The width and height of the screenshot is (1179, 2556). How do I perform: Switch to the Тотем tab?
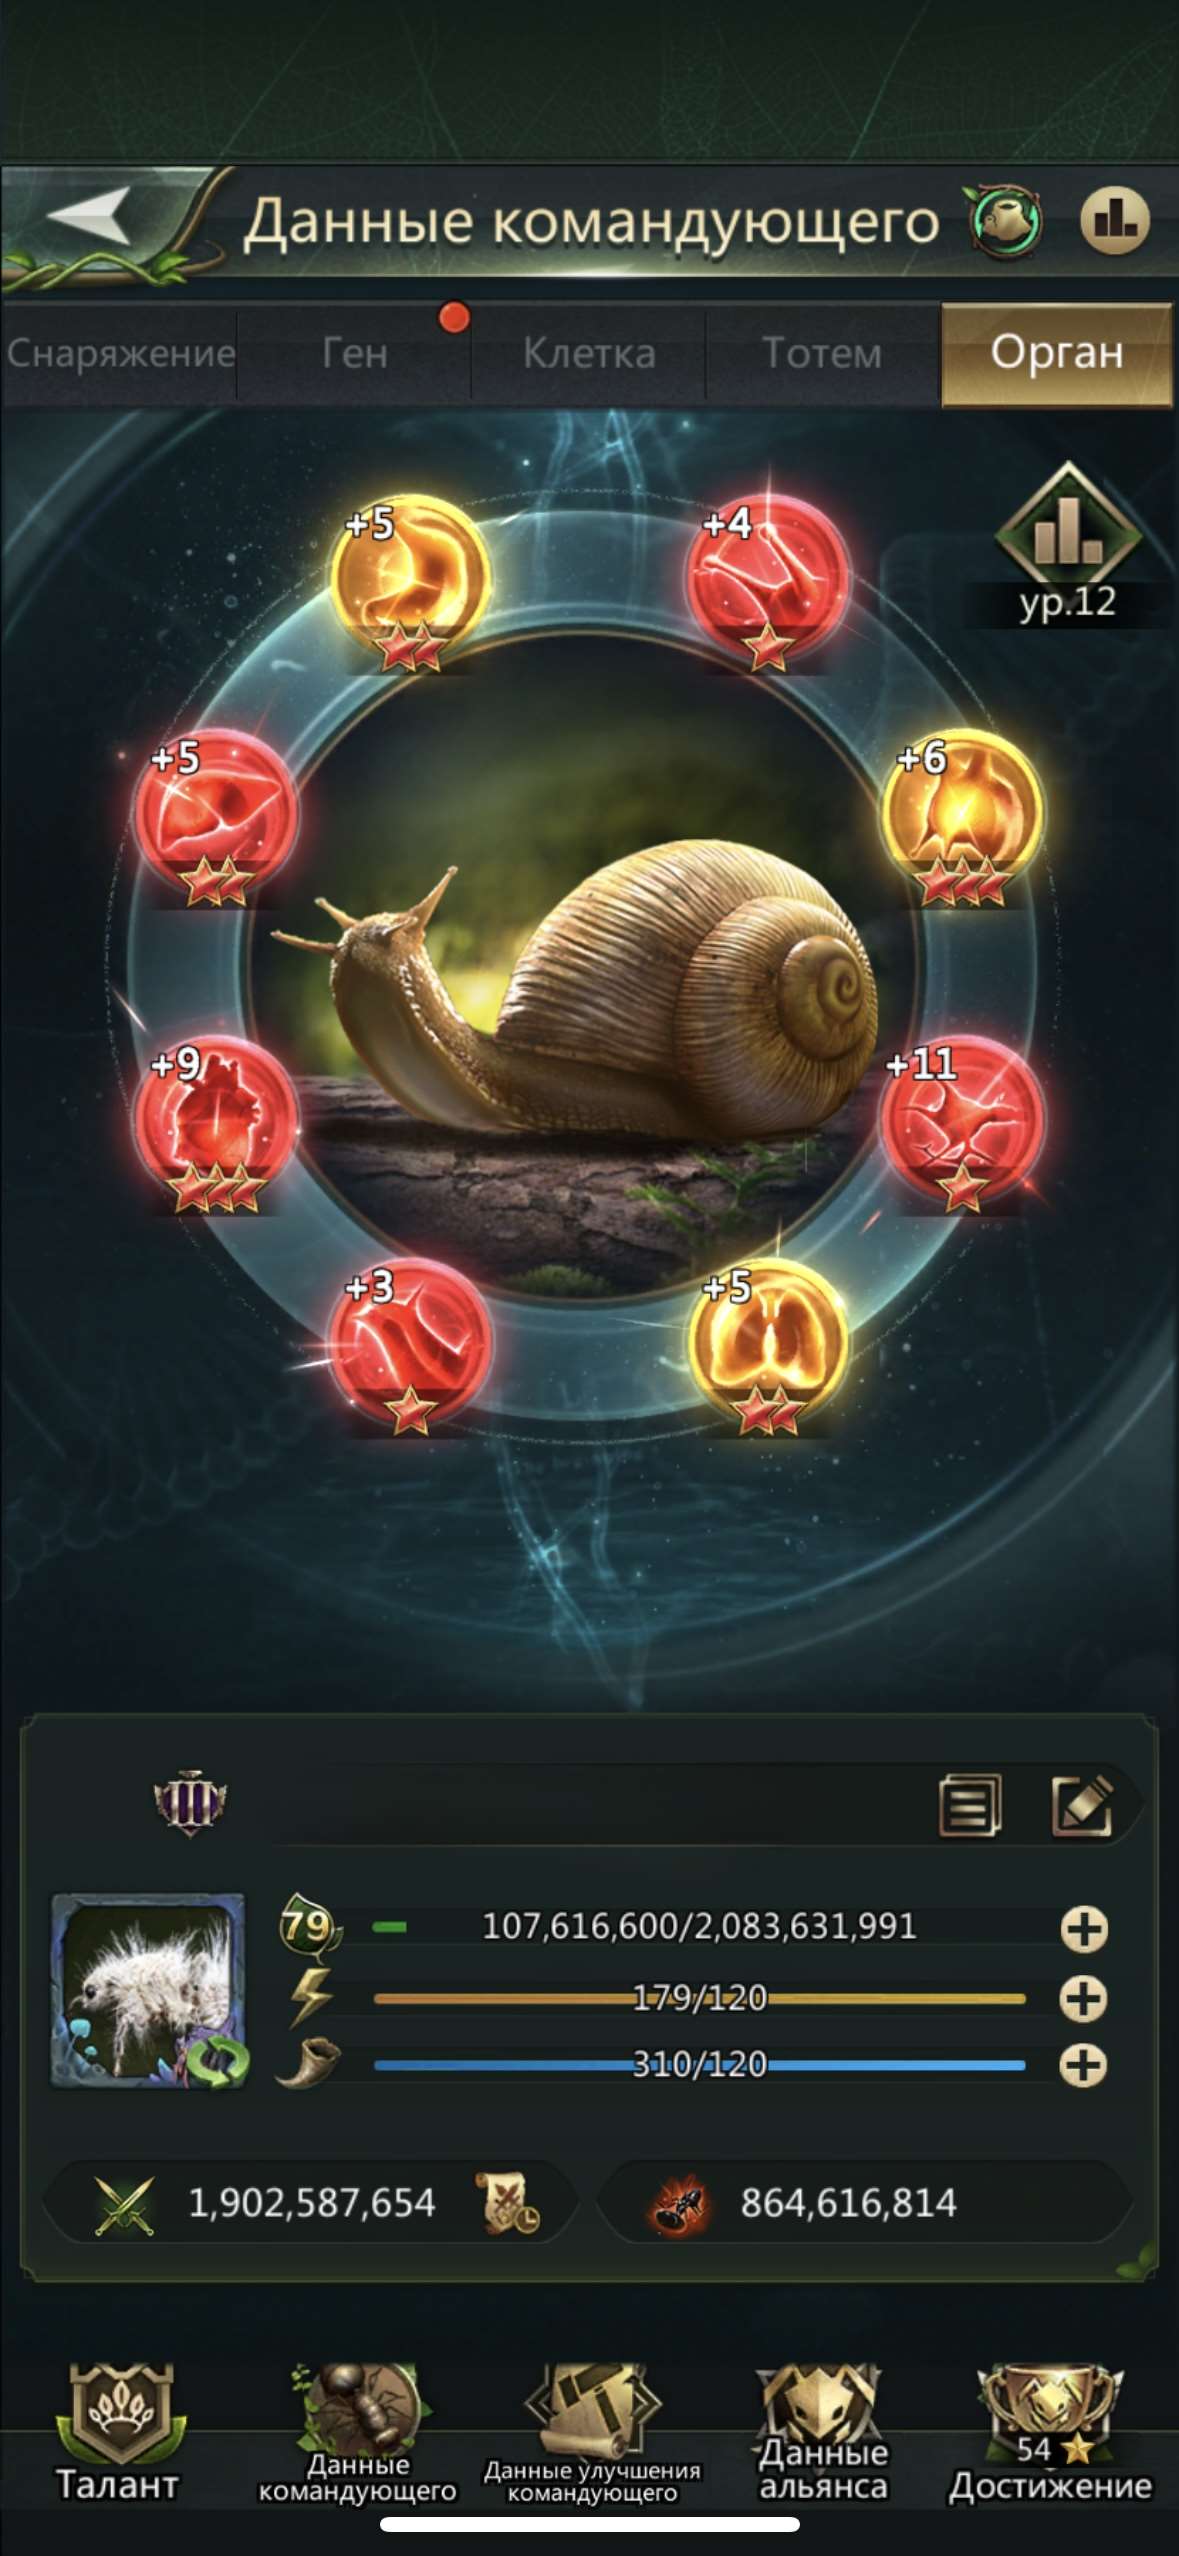[822, 354]
